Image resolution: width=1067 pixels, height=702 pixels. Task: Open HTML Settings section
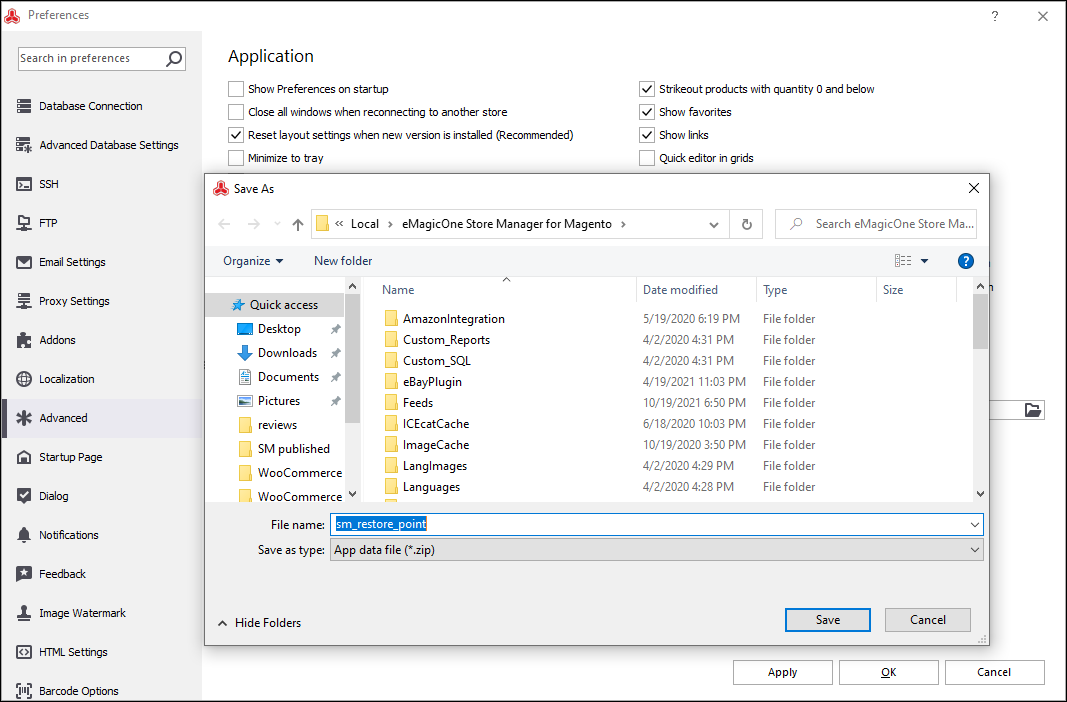pyautogui.click(x=62, y=652)
